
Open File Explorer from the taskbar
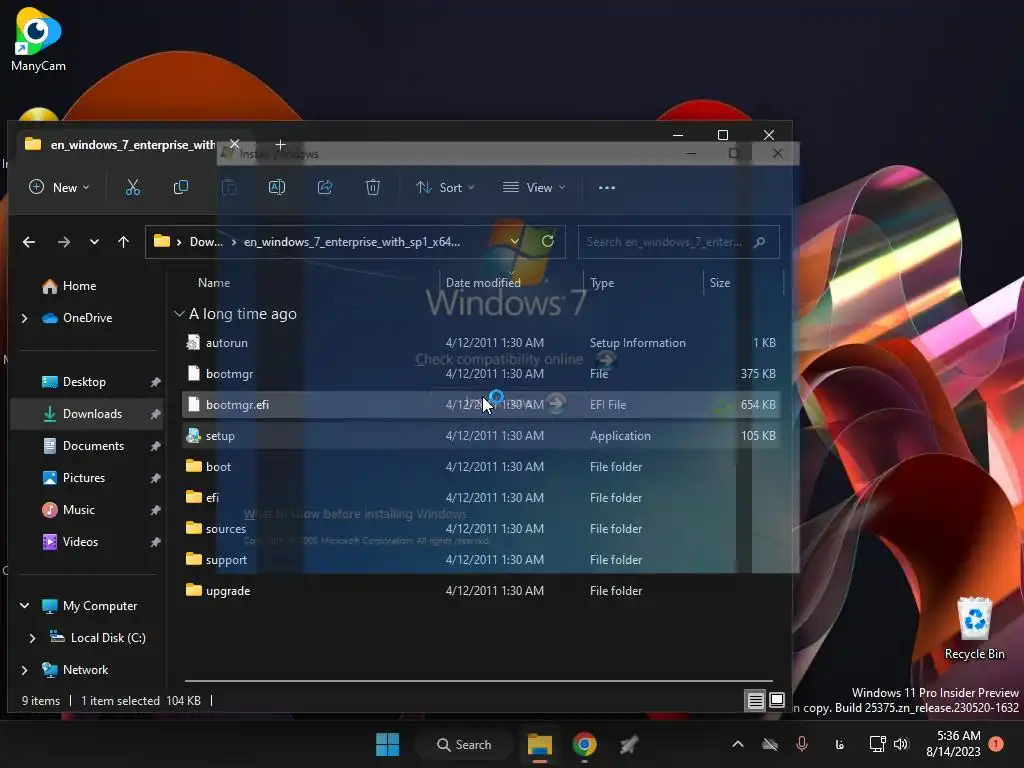click(539, 744)
